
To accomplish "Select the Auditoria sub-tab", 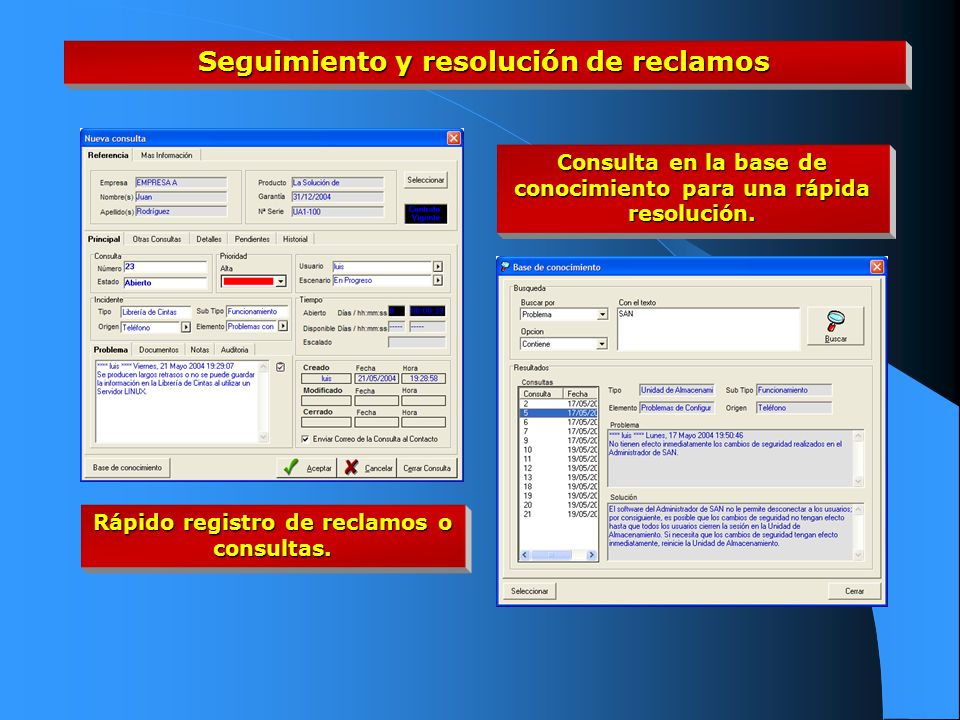I will (234, 350).
